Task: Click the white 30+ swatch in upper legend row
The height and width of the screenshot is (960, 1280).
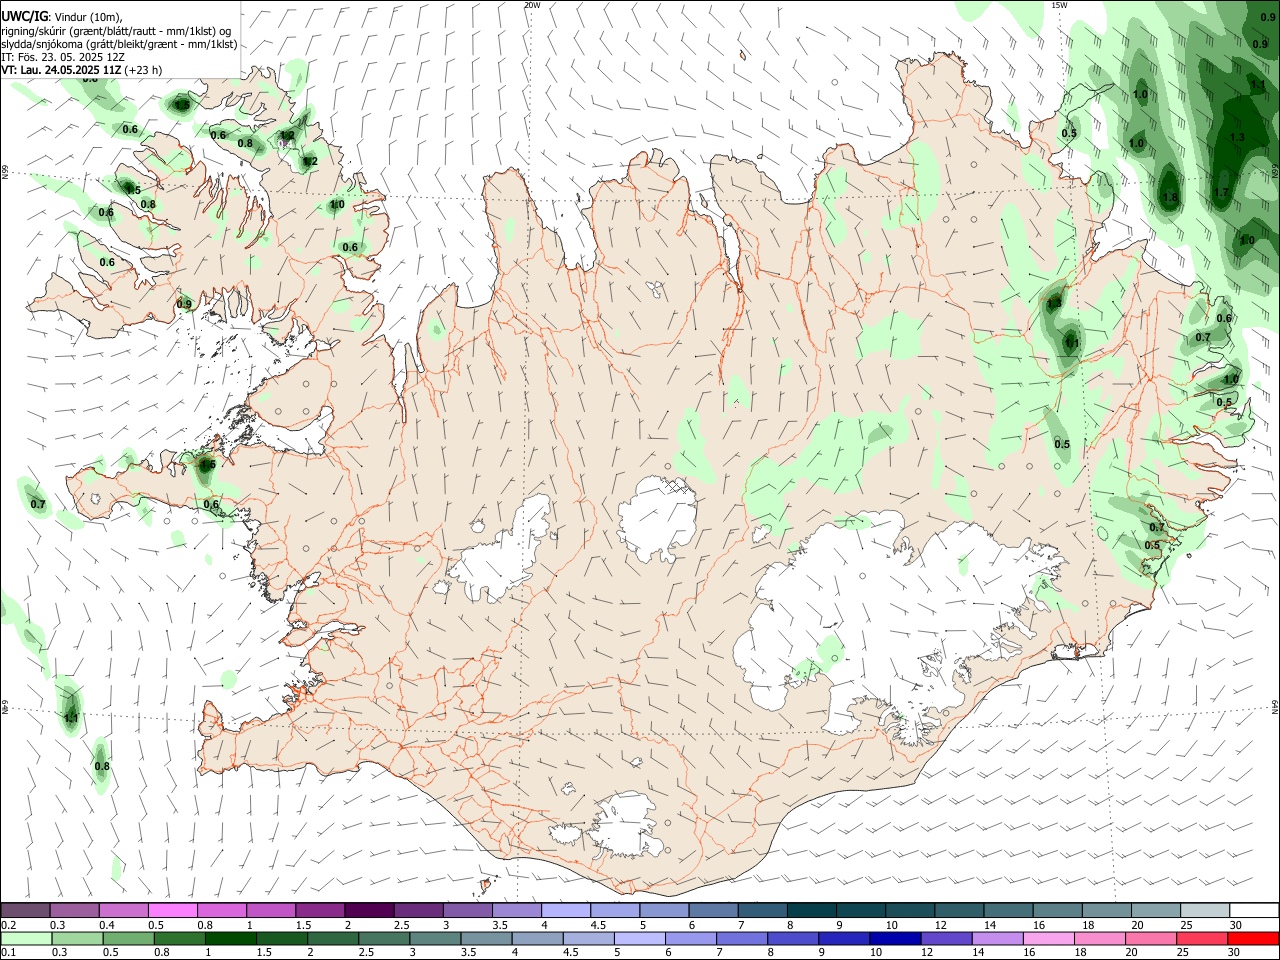Action: pos(1254,910)
